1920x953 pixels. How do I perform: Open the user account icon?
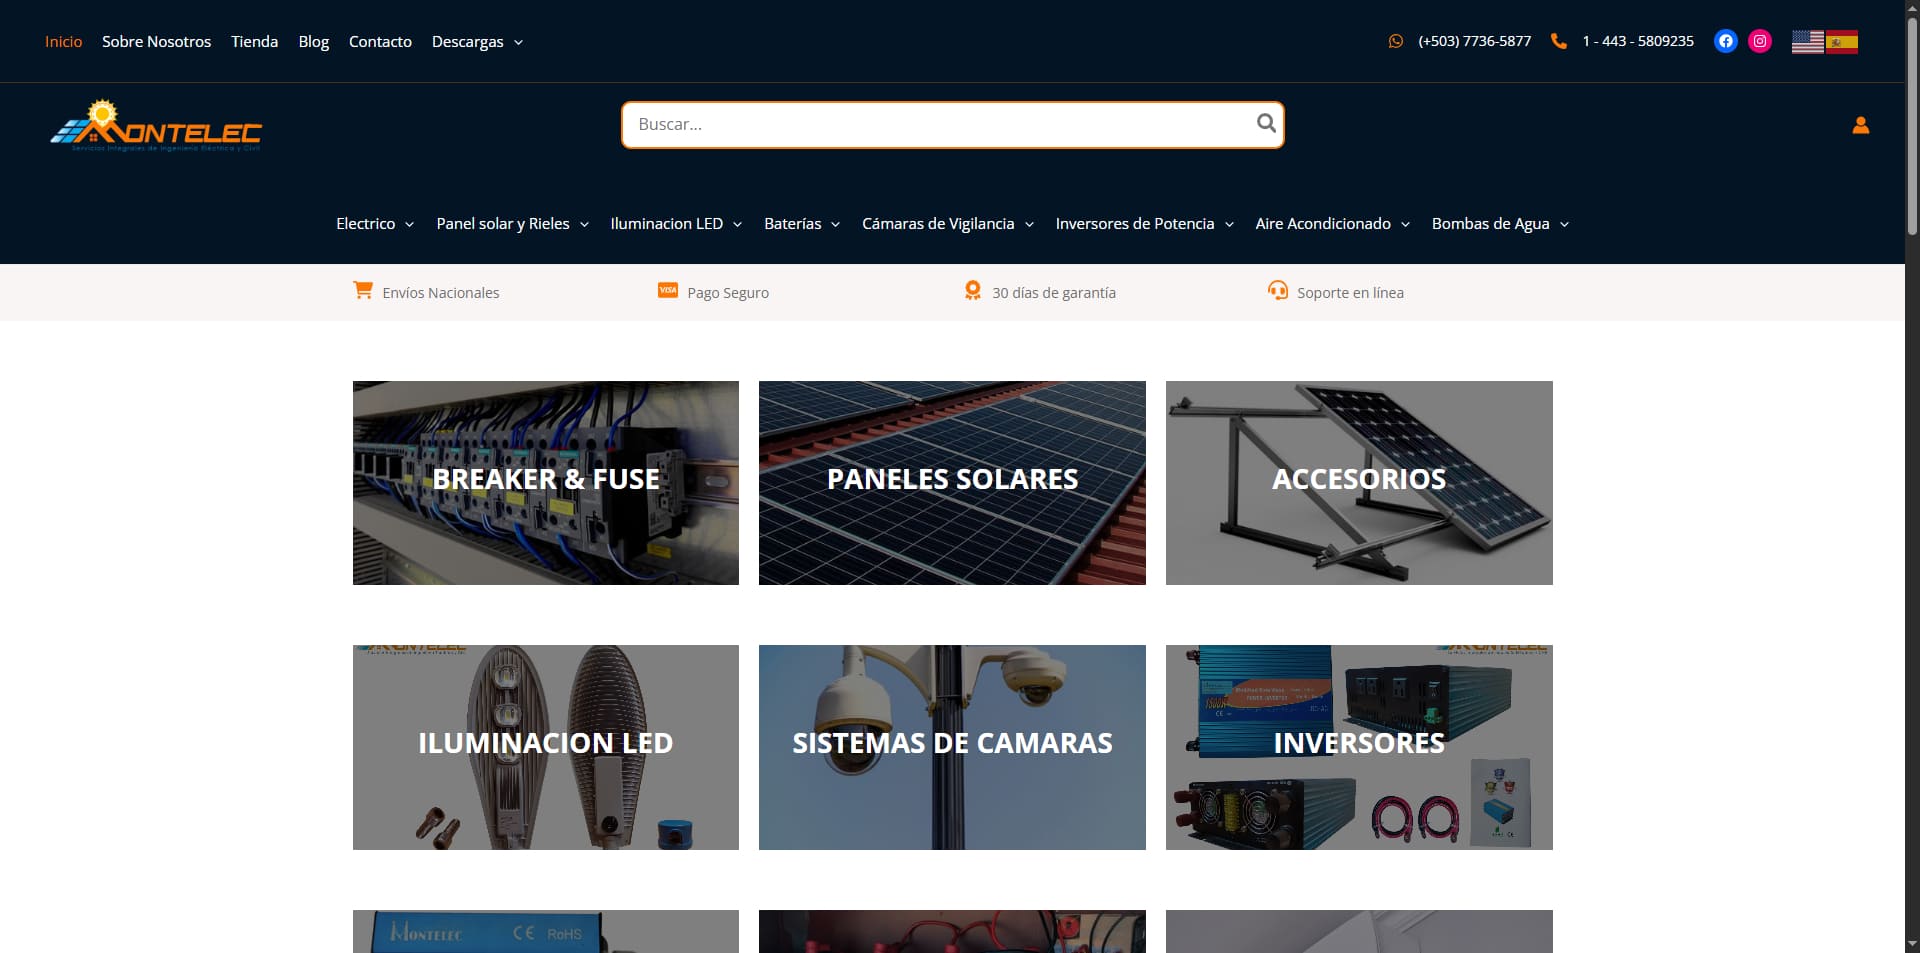1860,125
